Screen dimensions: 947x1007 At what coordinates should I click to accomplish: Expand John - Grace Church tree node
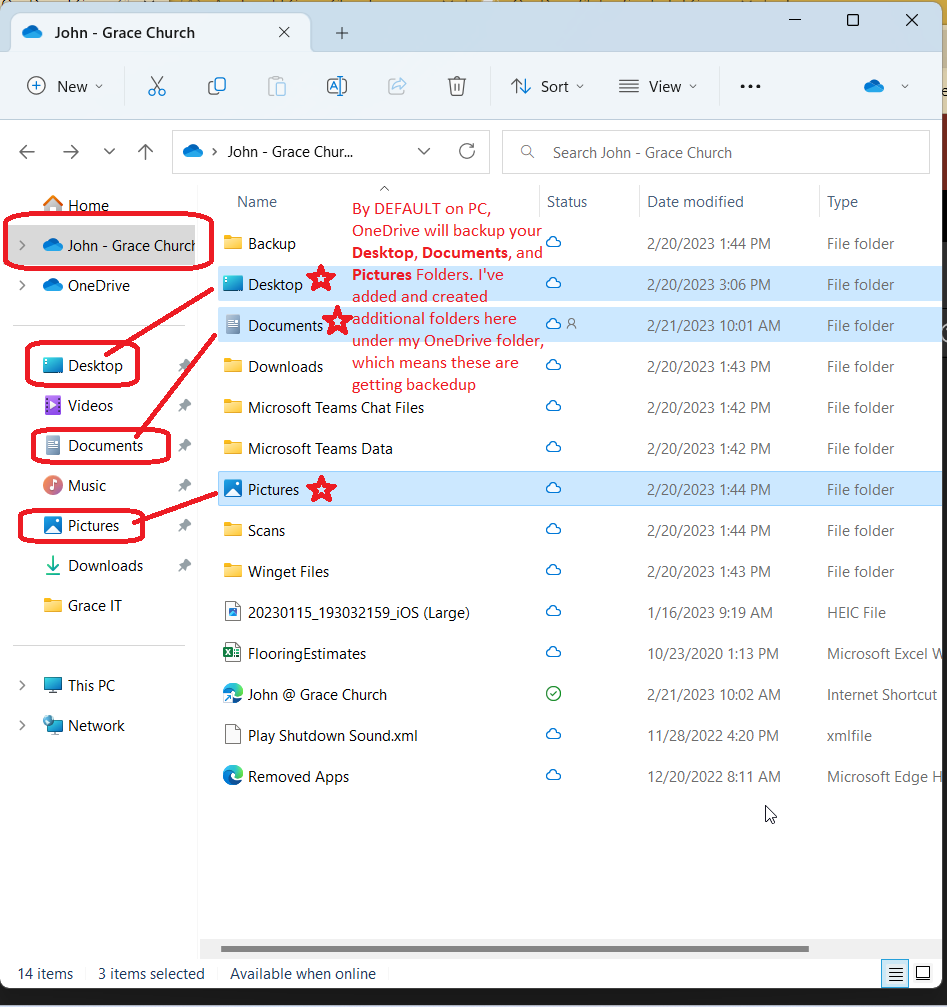pos(22,245)
